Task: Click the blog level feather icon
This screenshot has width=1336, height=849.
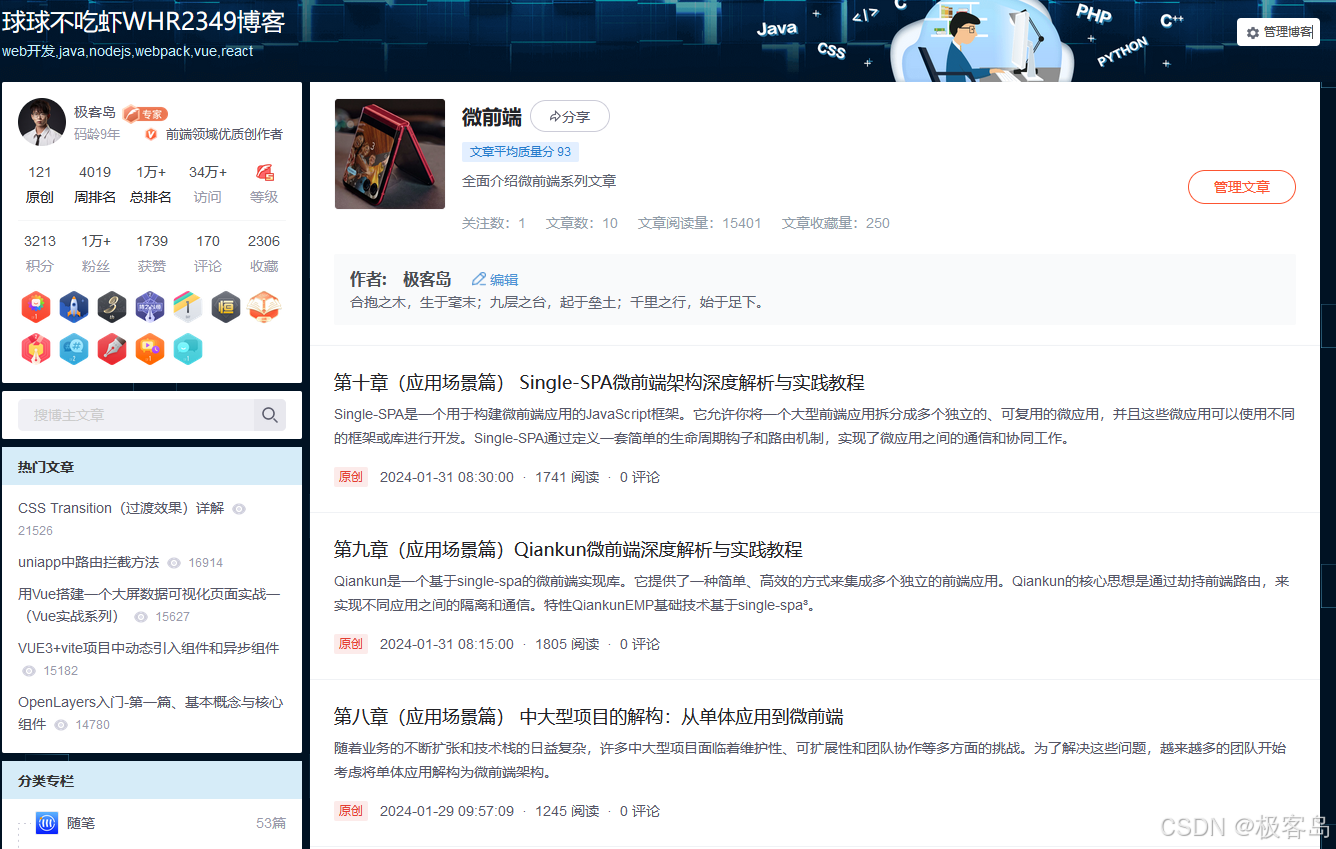Action: (x=265, y=172)
